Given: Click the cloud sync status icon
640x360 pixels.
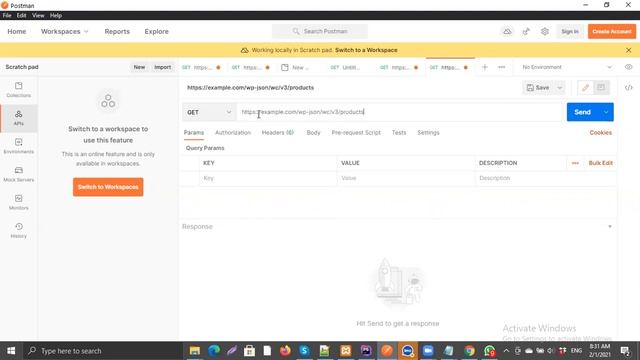Looking at the screenshot, I should (x=507, y=31).
